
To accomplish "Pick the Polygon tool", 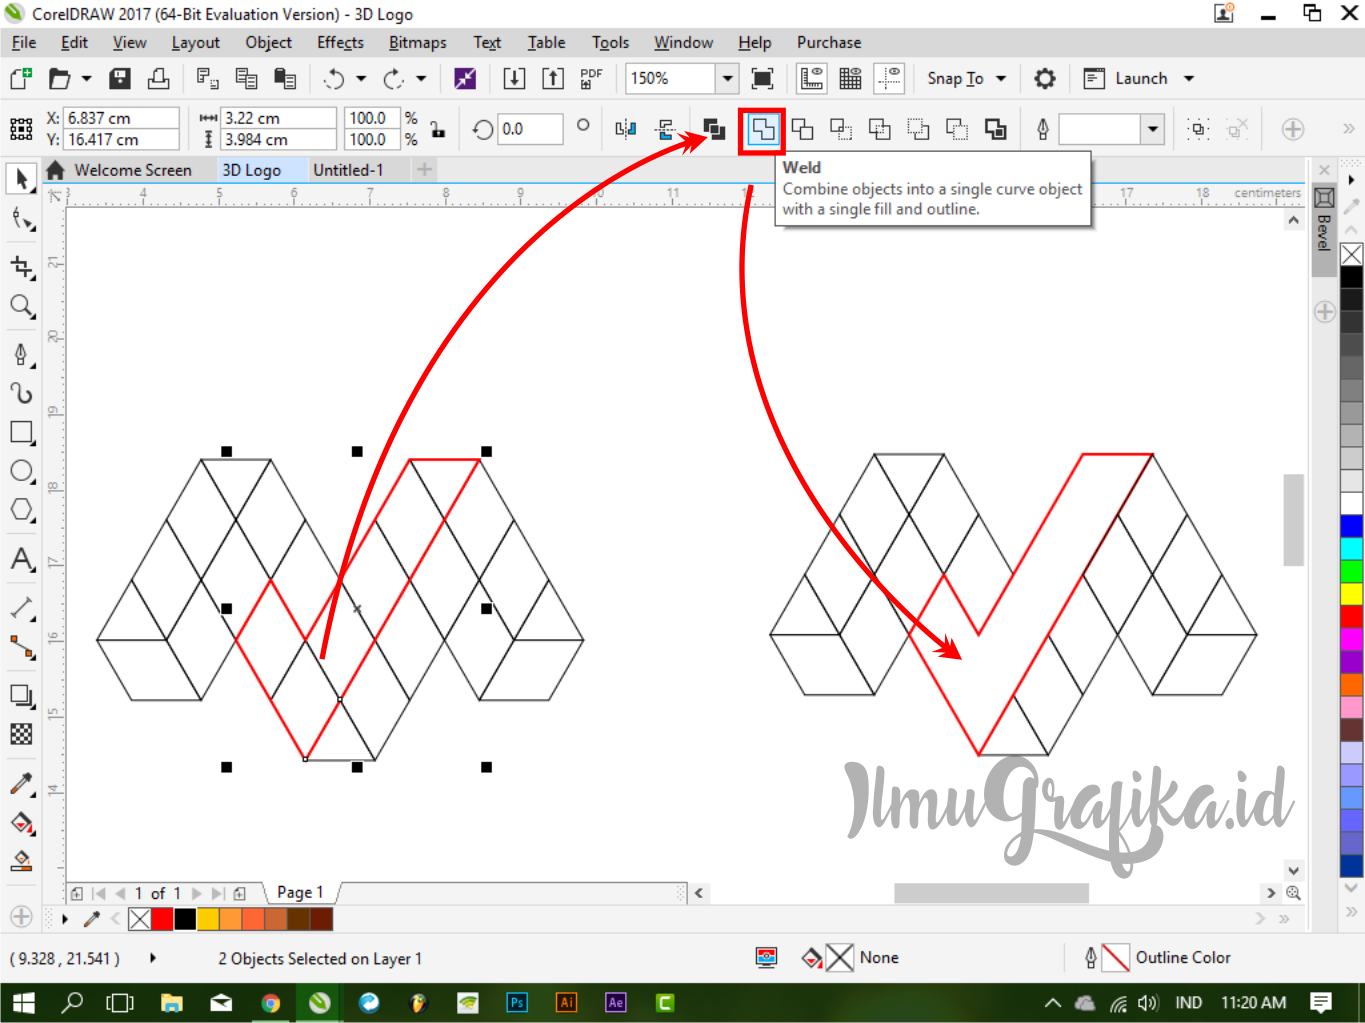I will [x=21, y=510].
